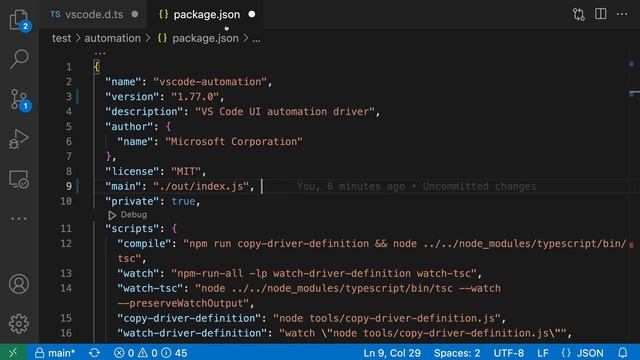Click line number 1 in the gutter
Viewport: 640px width, 360px height.
pos(69,67)
